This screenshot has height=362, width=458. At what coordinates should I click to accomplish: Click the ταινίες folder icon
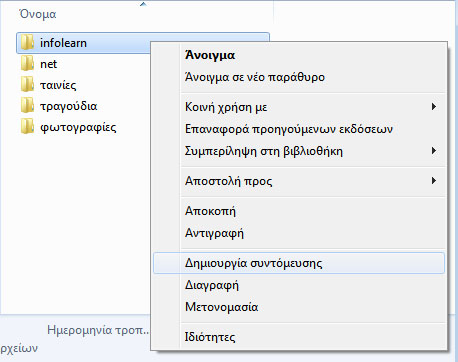27,84
